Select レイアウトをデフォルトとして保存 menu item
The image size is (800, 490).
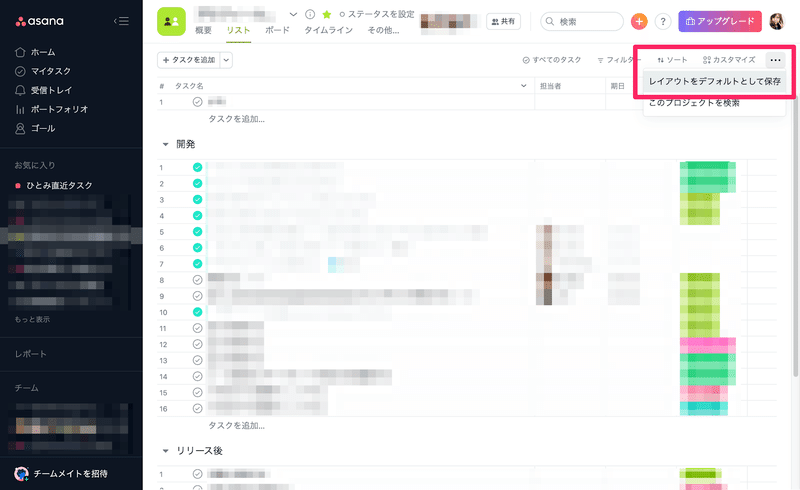click(x=714, y=81)
